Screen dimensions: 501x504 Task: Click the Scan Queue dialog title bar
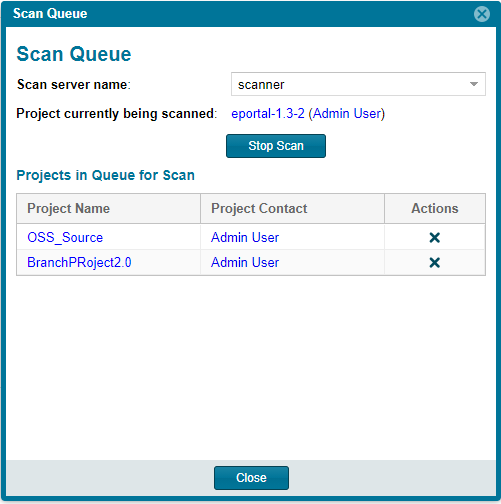(240, 14)
